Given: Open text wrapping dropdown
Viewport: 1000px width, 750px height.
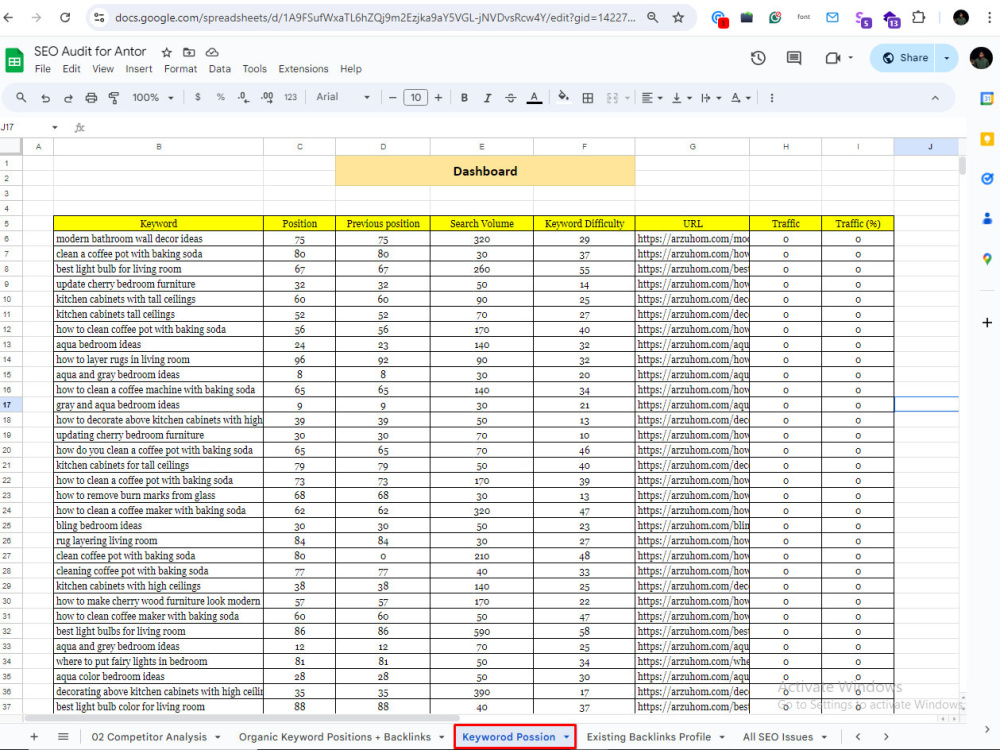Looking at the screenshot, I should [x=710, y=98].
